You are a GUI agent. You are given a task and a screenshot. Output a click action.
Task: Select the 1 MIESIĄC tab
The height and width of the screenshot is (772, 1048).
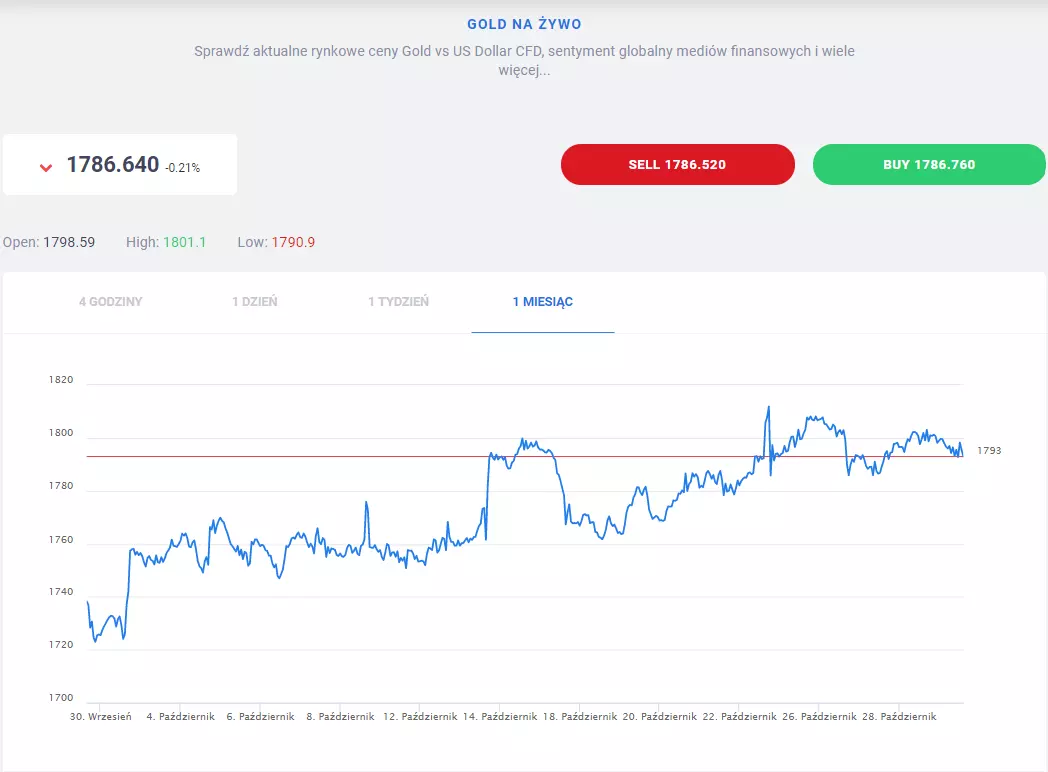pos(543,301)
